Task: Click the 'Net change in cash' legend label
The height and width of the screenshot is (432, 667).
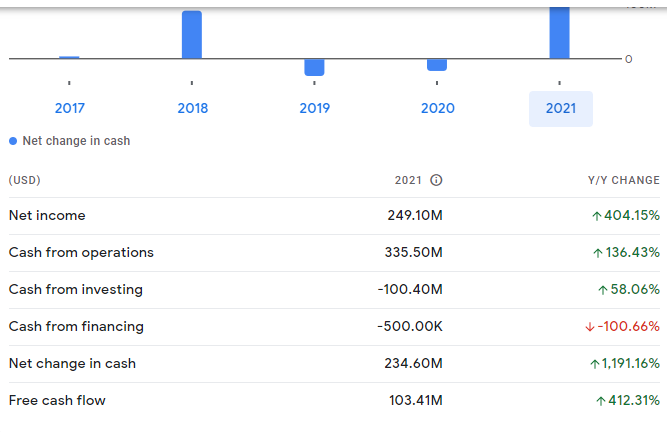Action: [76, 141]
